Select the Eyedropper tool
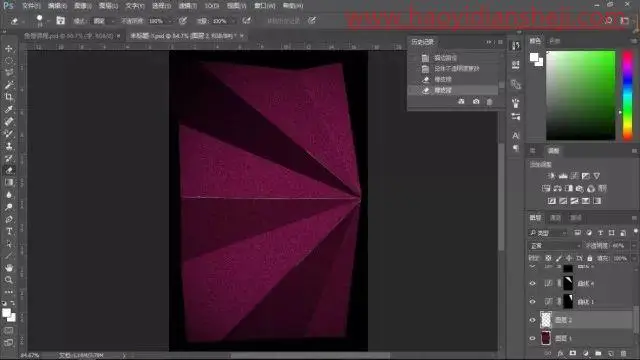Viewport: 640px width, 360px height. click(x=9, y=109)
